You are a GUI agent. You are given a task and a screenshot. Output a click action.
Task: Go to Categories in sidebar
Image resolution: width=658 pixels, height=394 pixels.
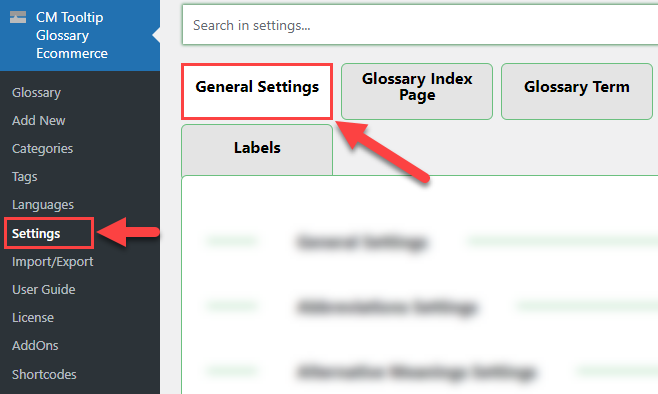click(x=42, y=149)
